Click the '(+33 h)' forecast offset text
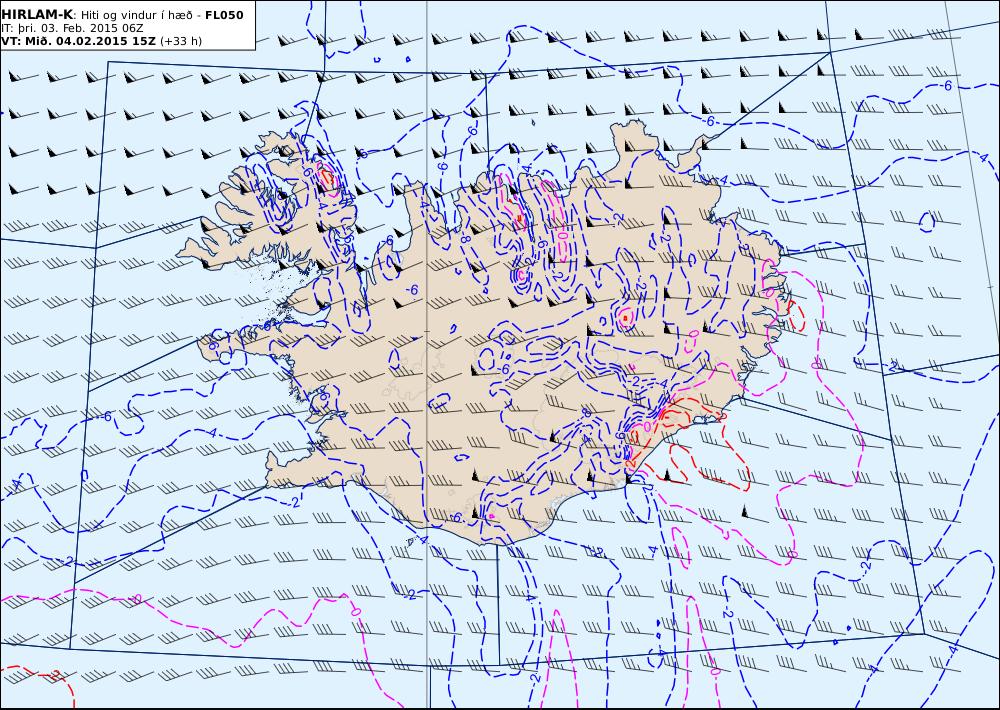The height and width of the screenshot is (710, 1000). pyautogui.click(x=181, y=41)
